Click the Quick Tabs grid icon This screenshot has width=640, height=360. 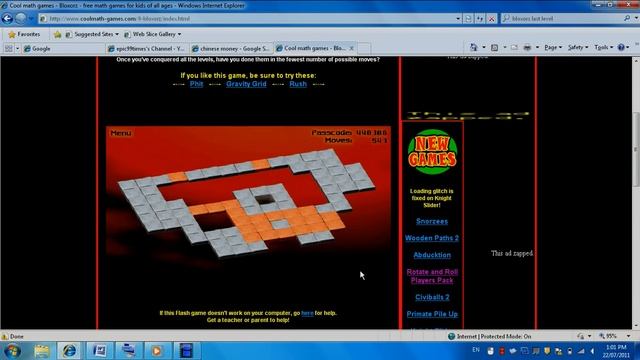click(9, 48)
